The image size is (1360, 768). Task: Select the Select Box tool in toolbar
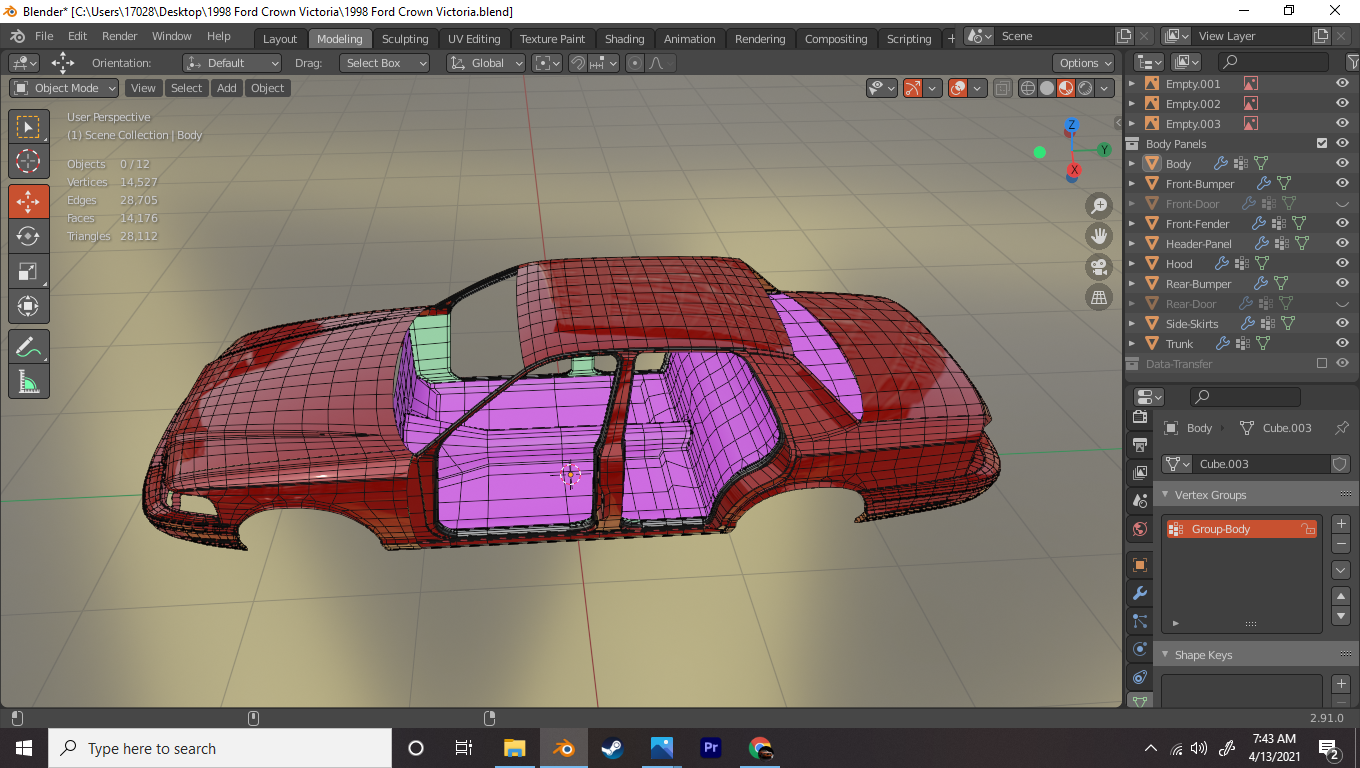[28, 127]
